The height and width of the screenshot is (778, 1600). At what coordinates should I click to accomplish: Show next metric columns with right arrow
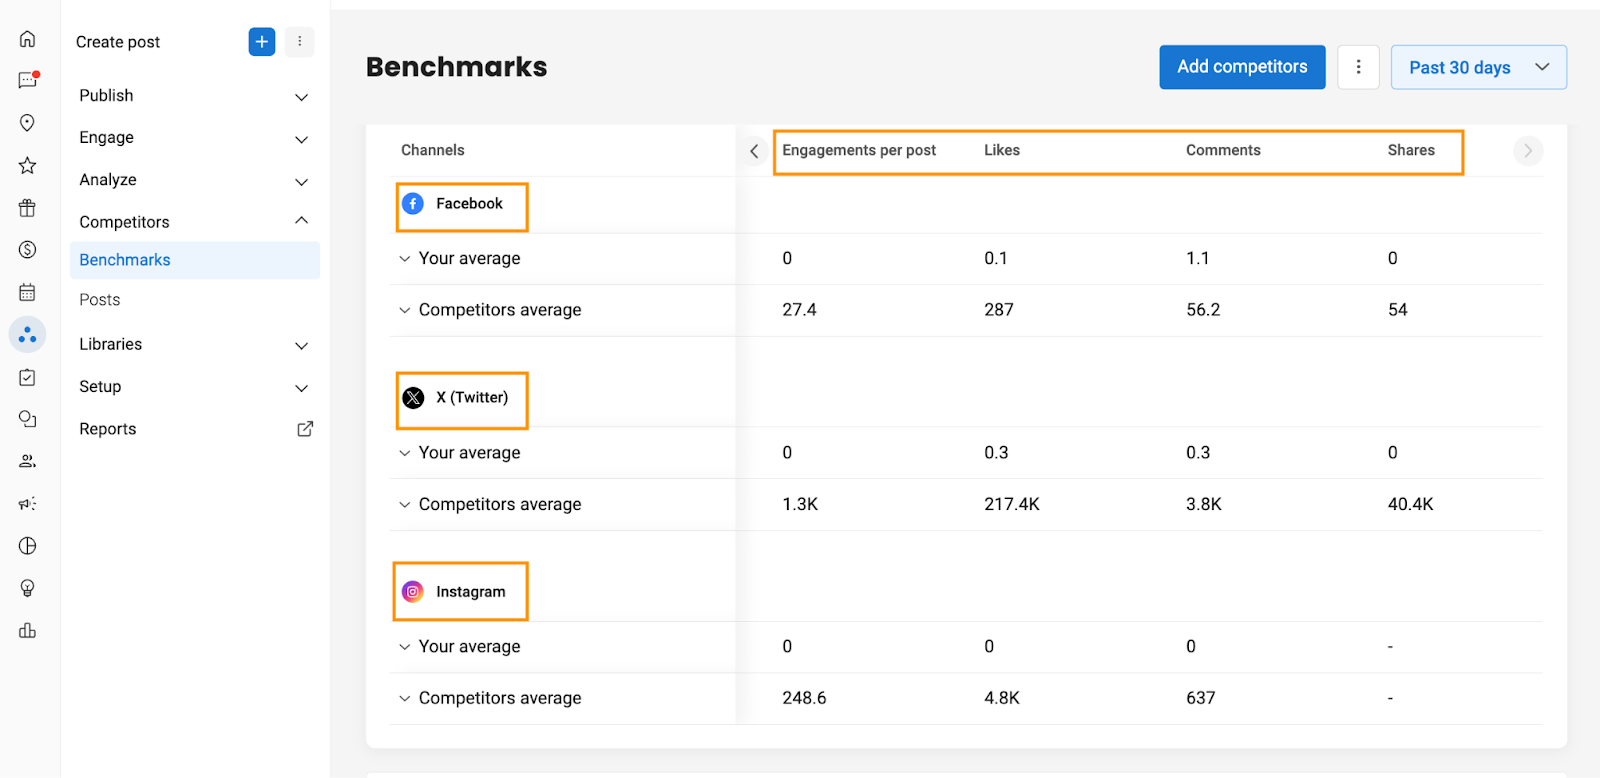point(1528,151)
